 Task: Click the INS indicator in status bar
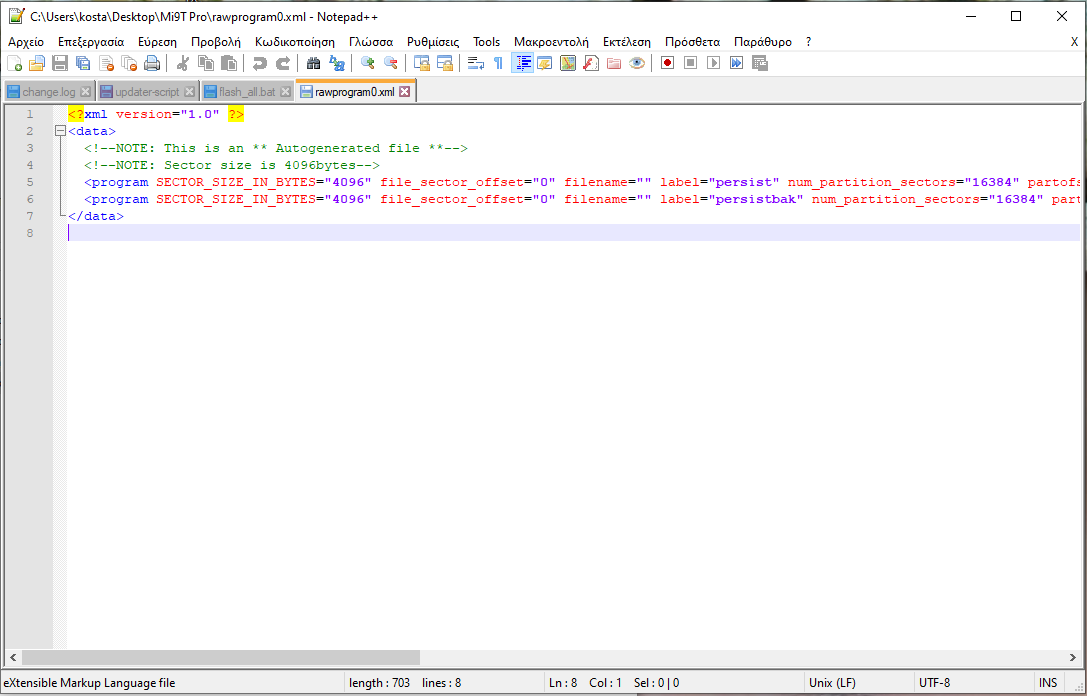point(1047,683)
